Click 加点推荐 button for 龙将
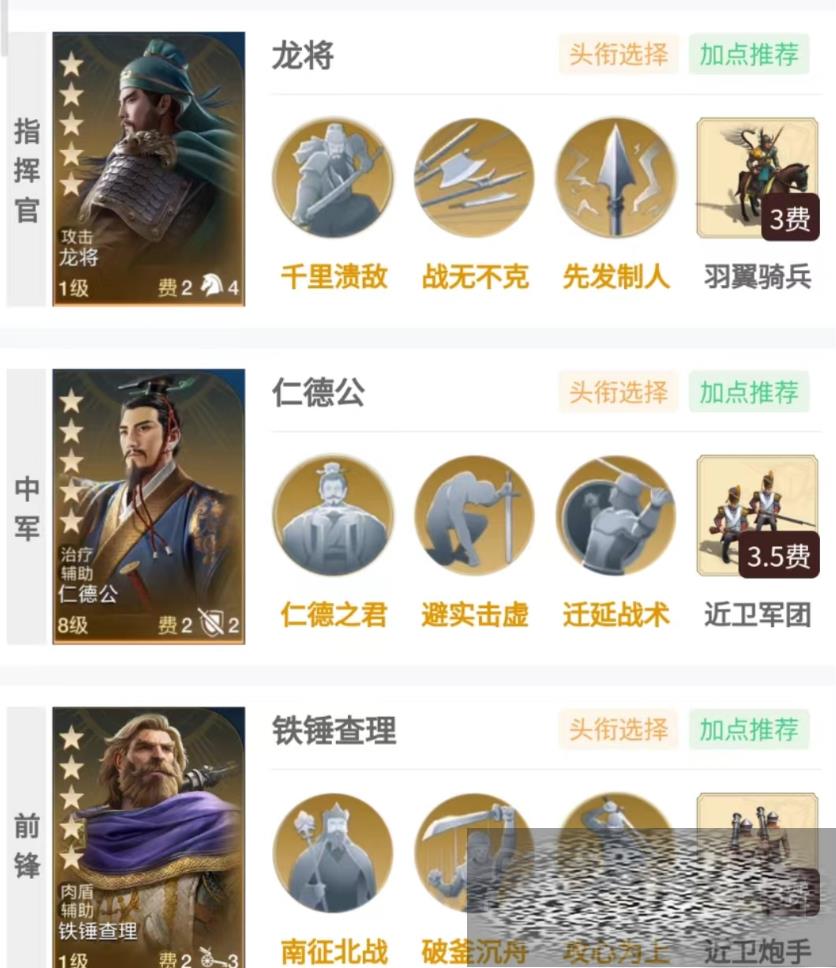This screenshot has width=836, height=968. point(749,54)
